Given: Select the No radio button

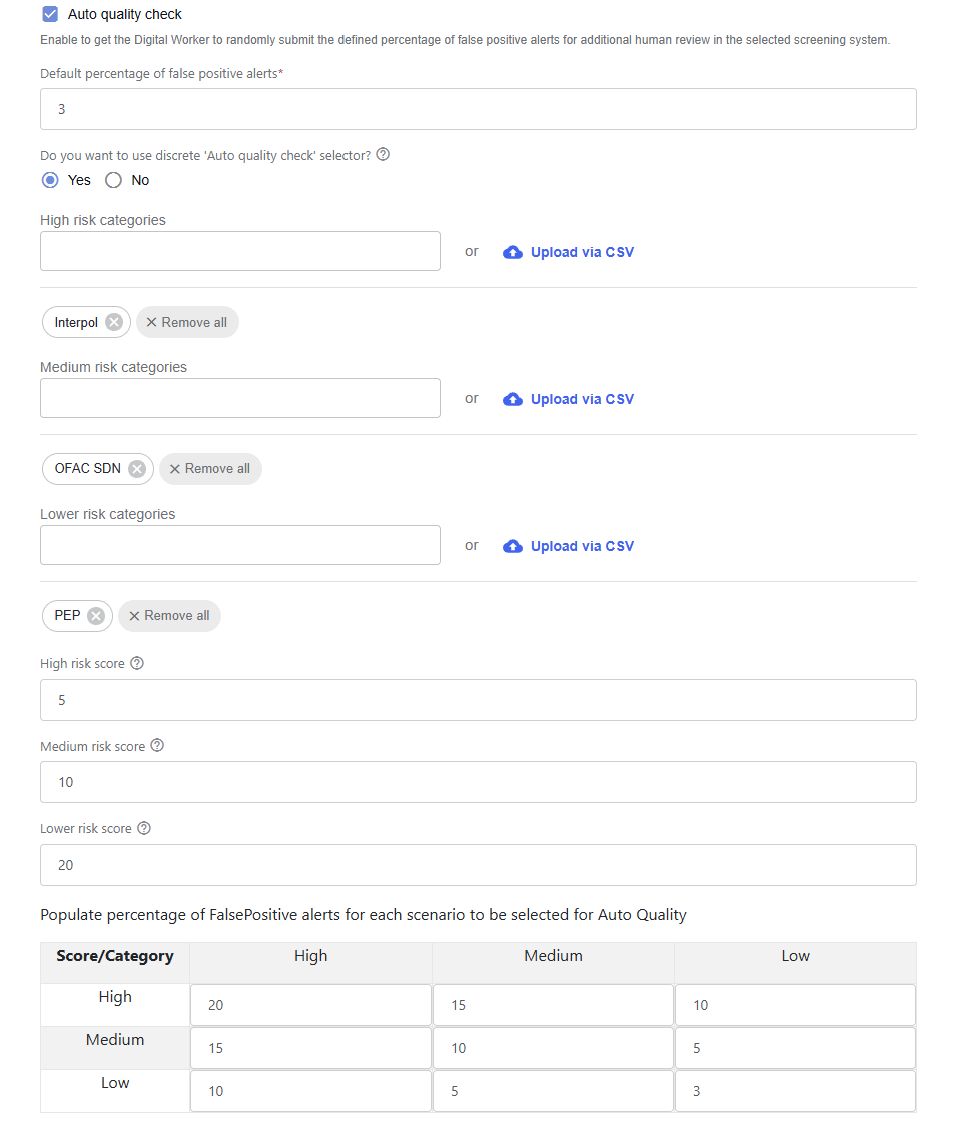Looking at the screenshot, I should pyautogui.click(x=114, y=180).
